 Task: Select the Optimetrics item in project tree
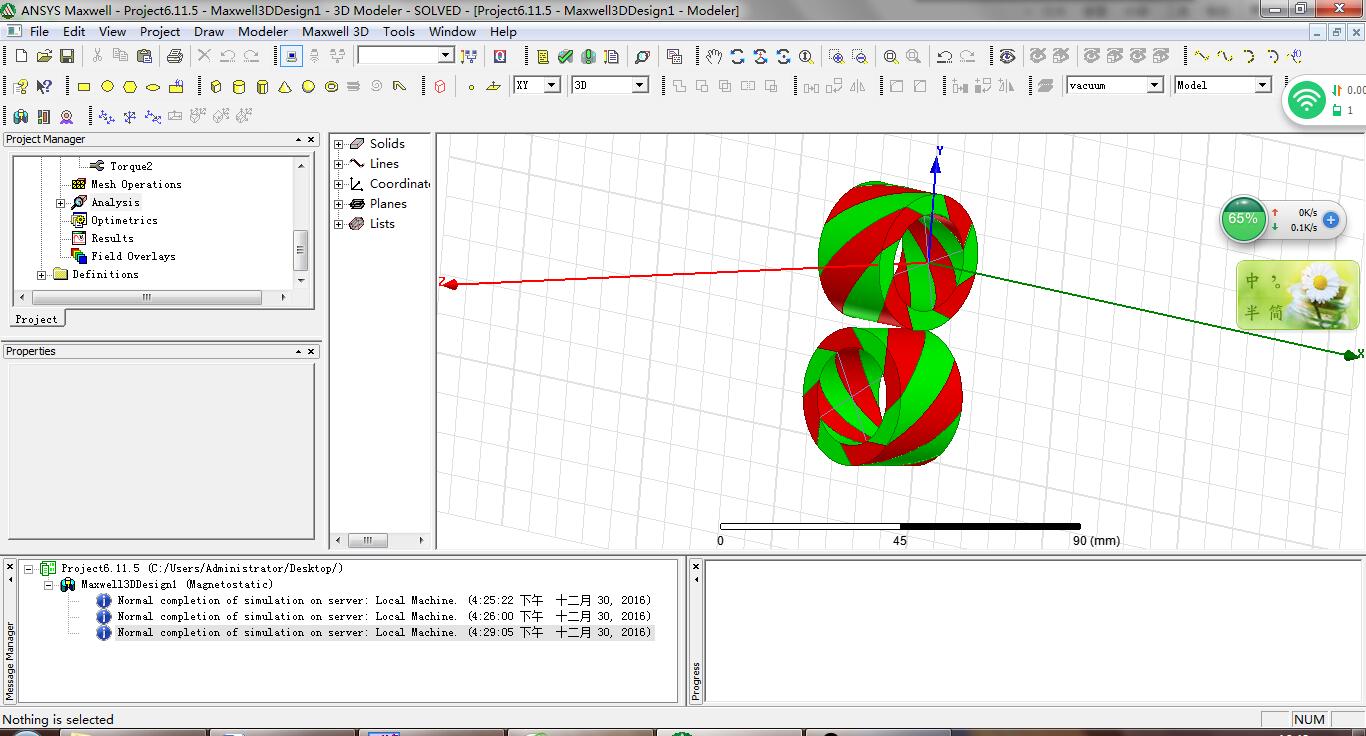click(123, 220)
